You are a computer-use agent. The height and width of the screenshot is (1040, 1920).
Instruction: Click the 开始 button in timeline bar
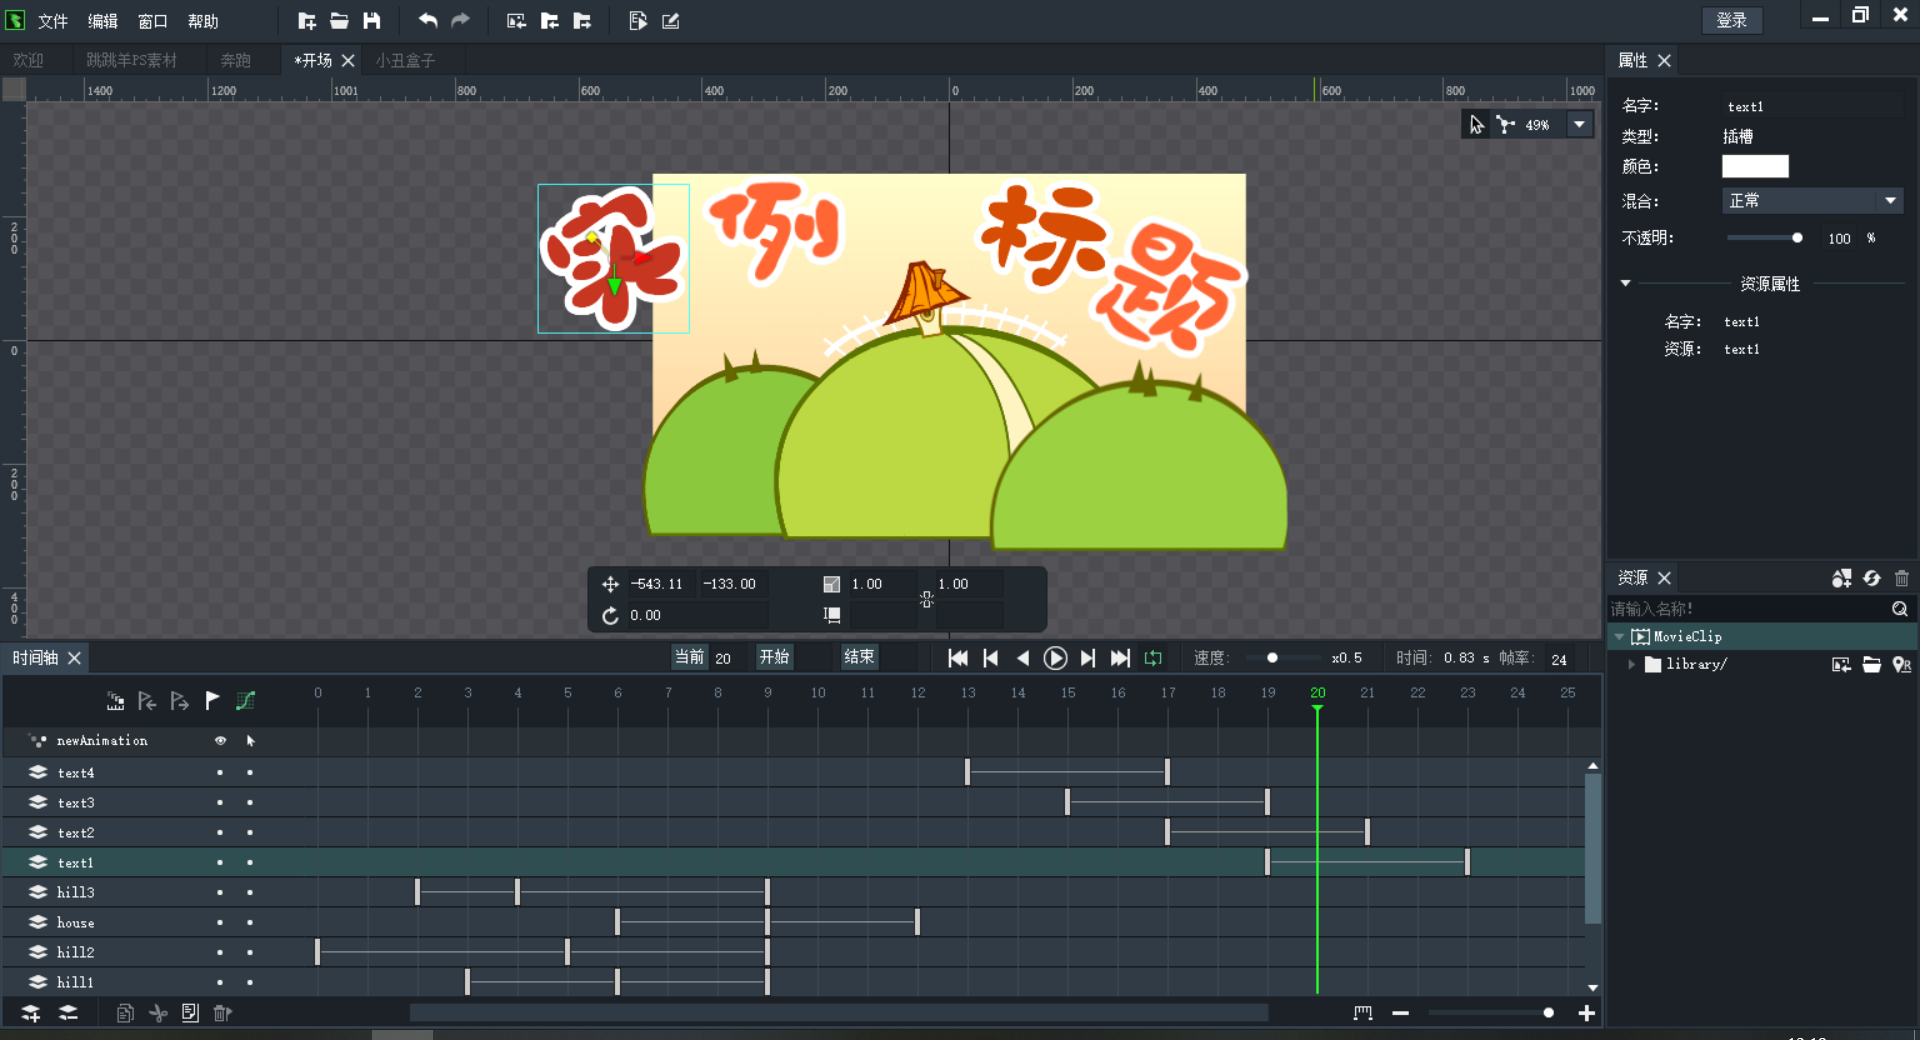(x=774, y=657)
